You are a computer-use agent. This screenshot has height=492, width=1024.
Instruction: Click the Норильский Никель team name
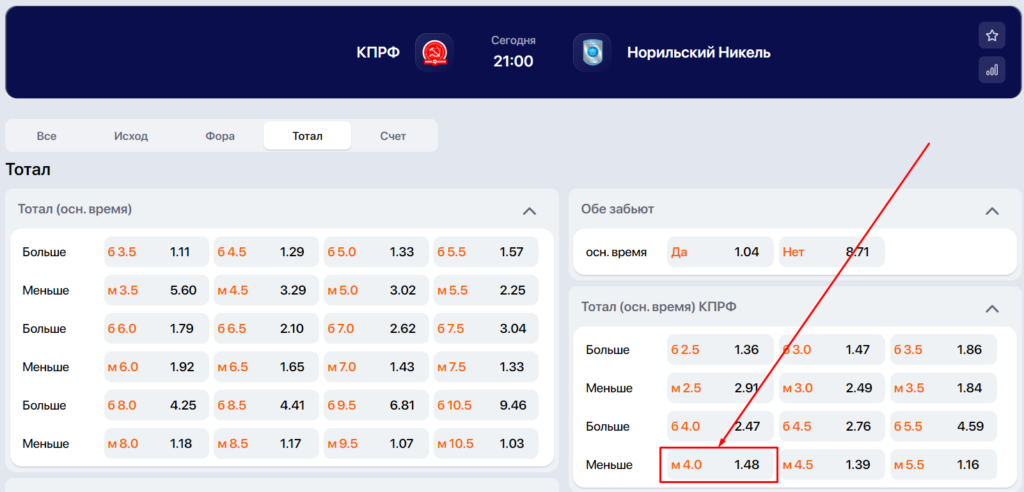click(x=699, y=52)
